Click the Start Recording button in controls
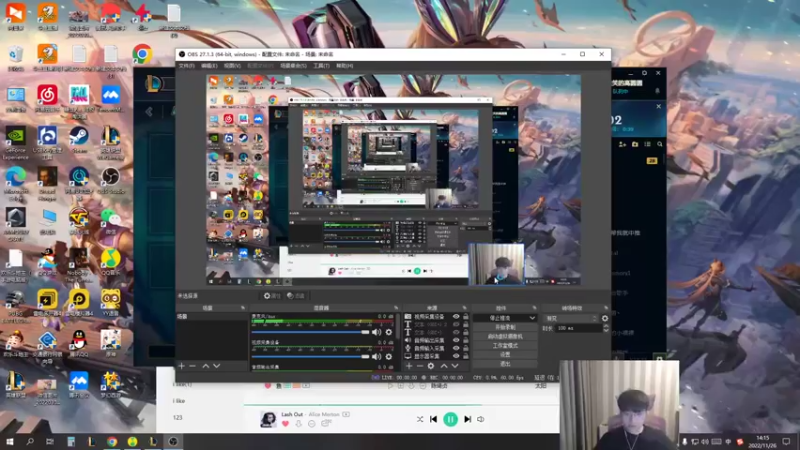Viewport: 800px width, 450px height. pyautogui.click(x=505, y=327)
